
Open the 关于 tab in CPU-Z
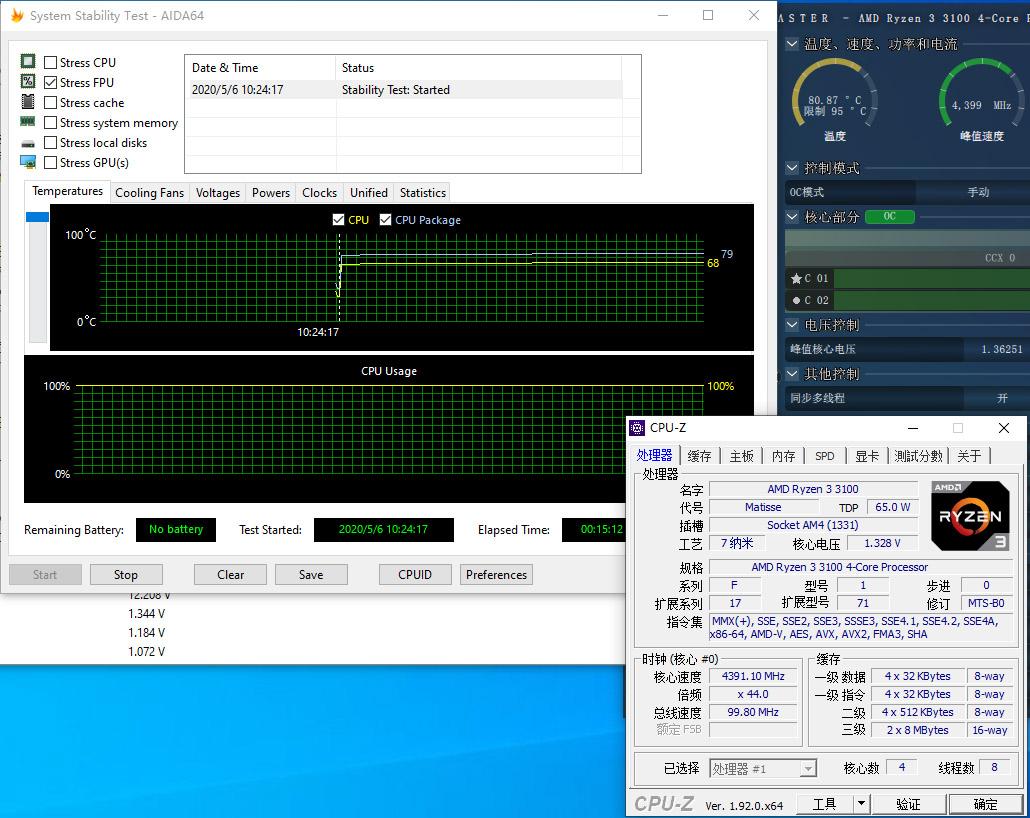pyautogui.click(x=969, y=456)
